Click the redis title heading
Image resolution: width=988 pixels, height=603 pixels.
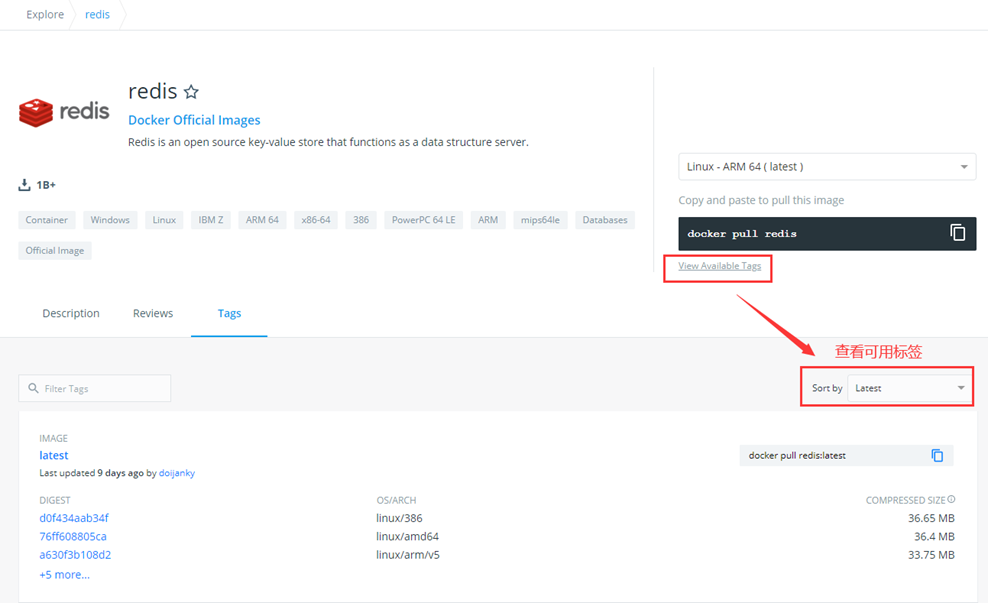point(152,91)
